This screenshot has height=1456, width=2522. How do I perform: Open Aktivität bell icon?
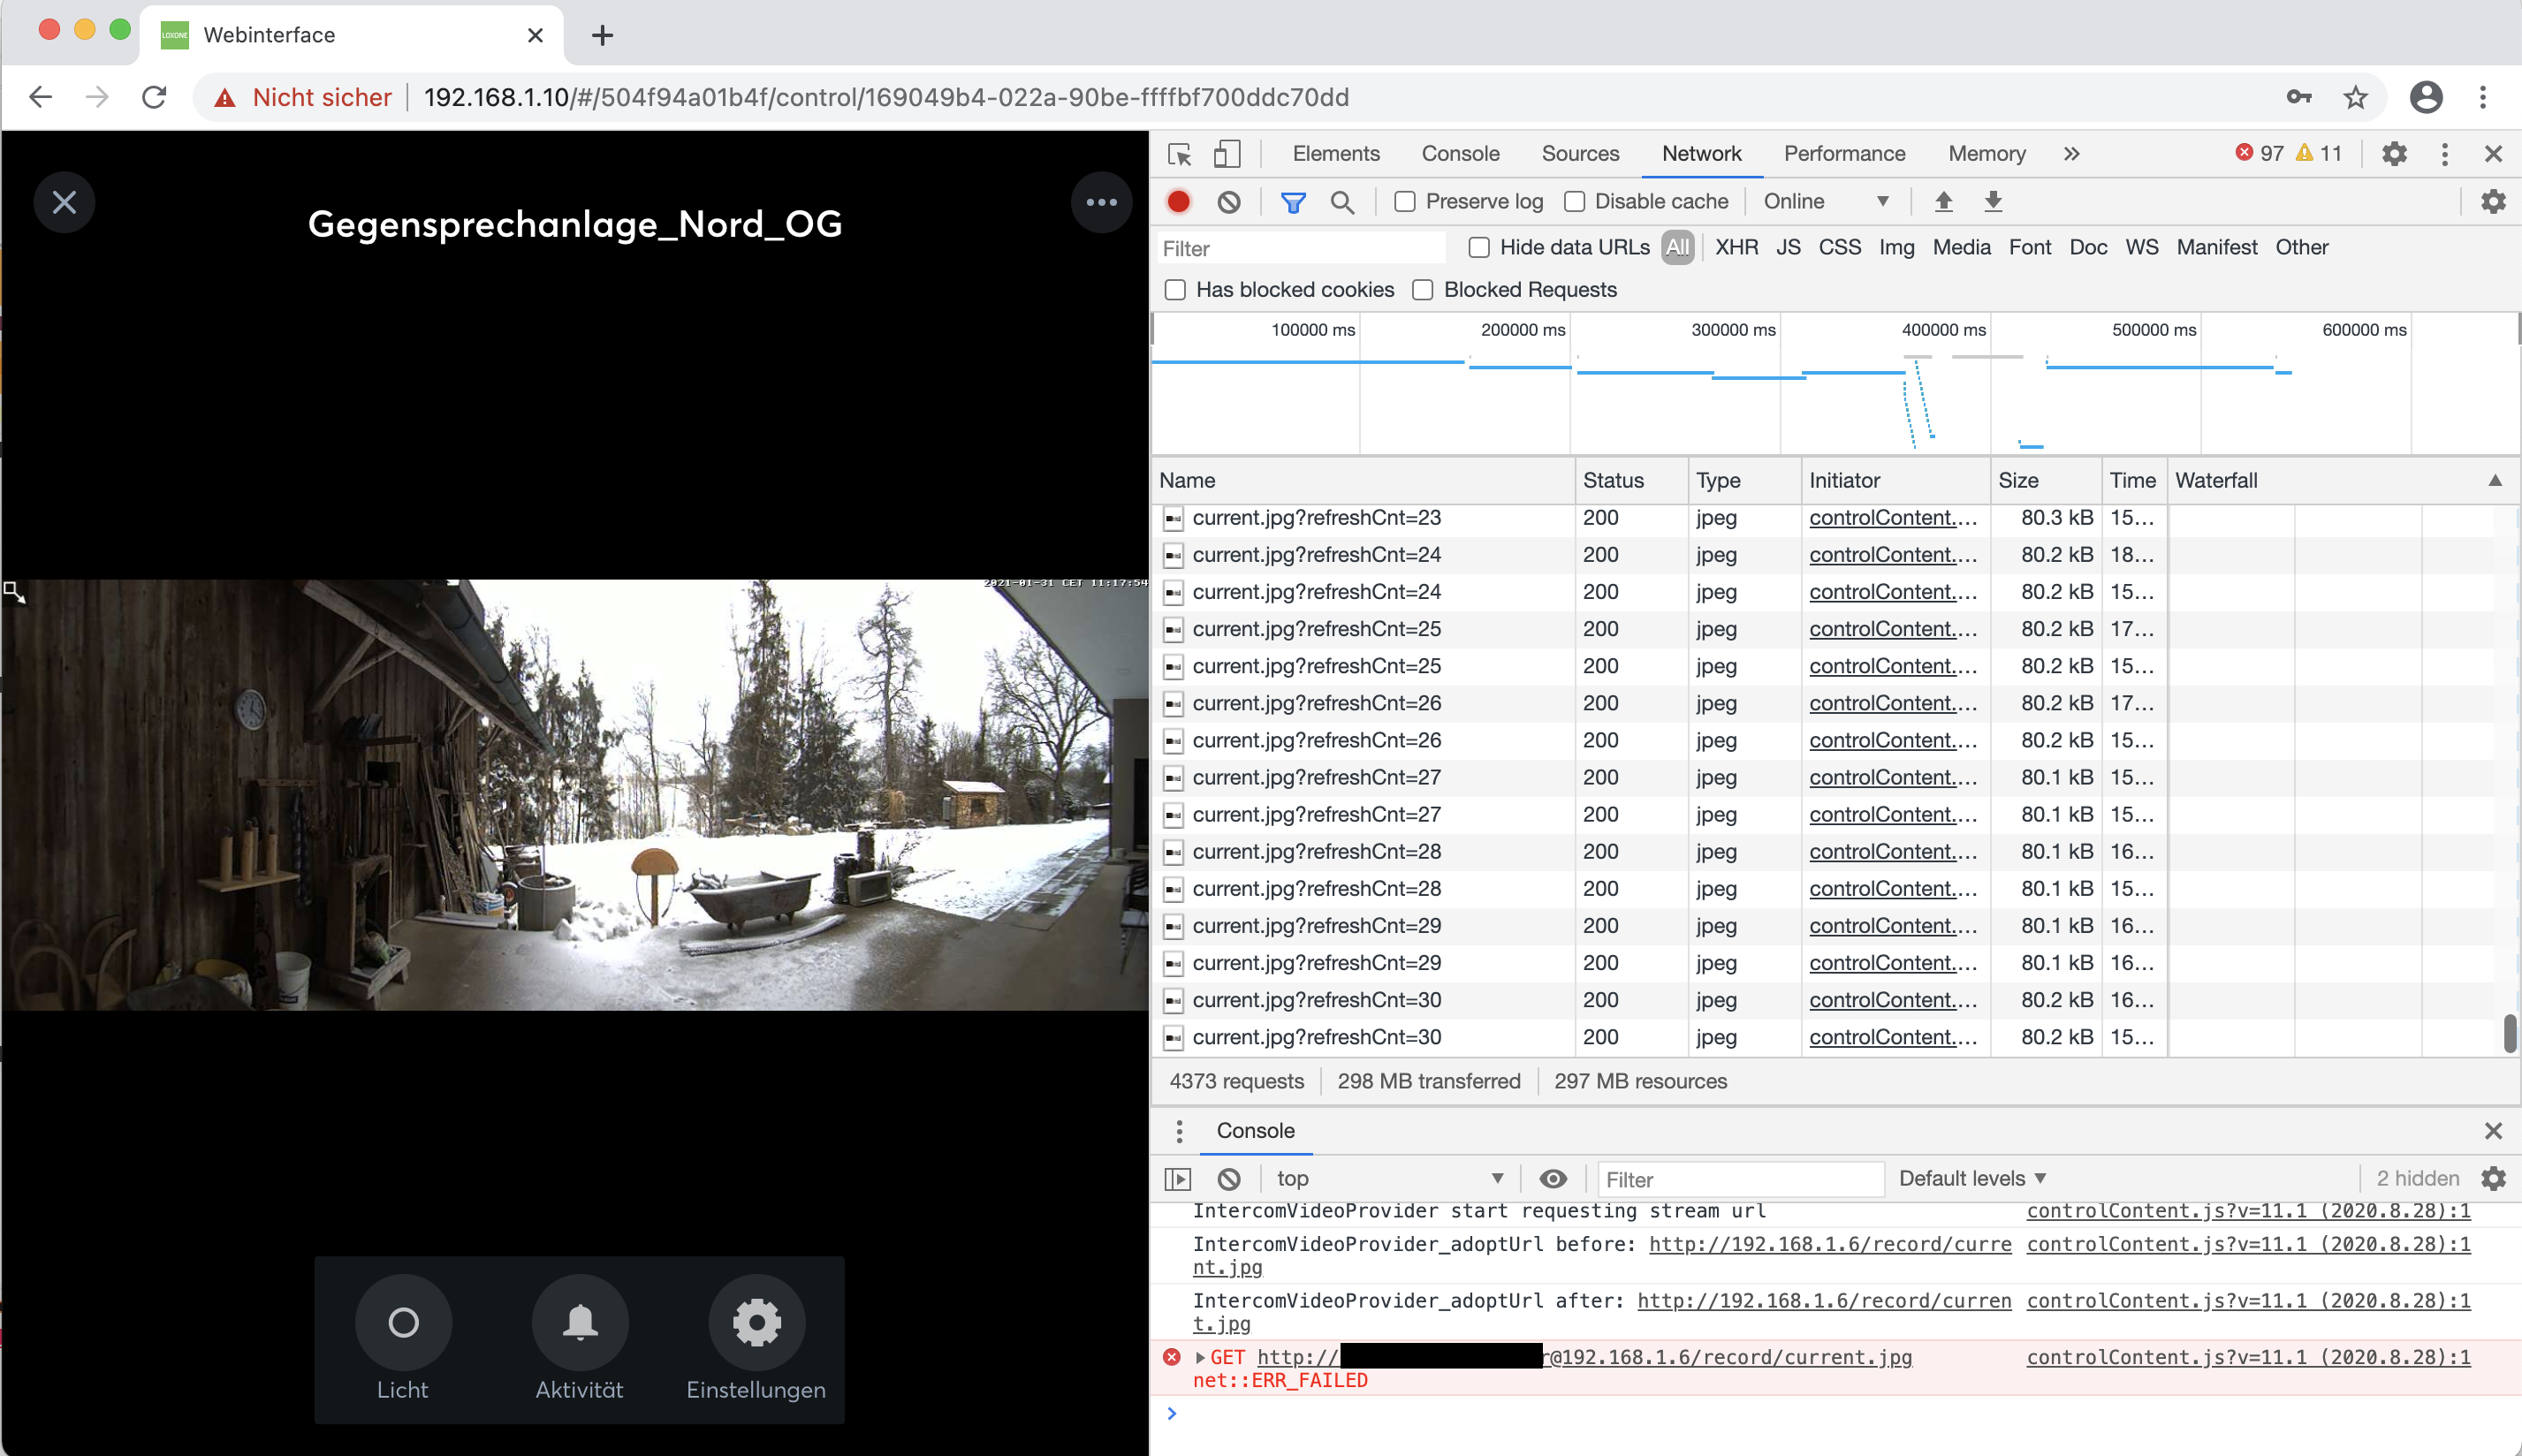click(x=579, y=1322)
